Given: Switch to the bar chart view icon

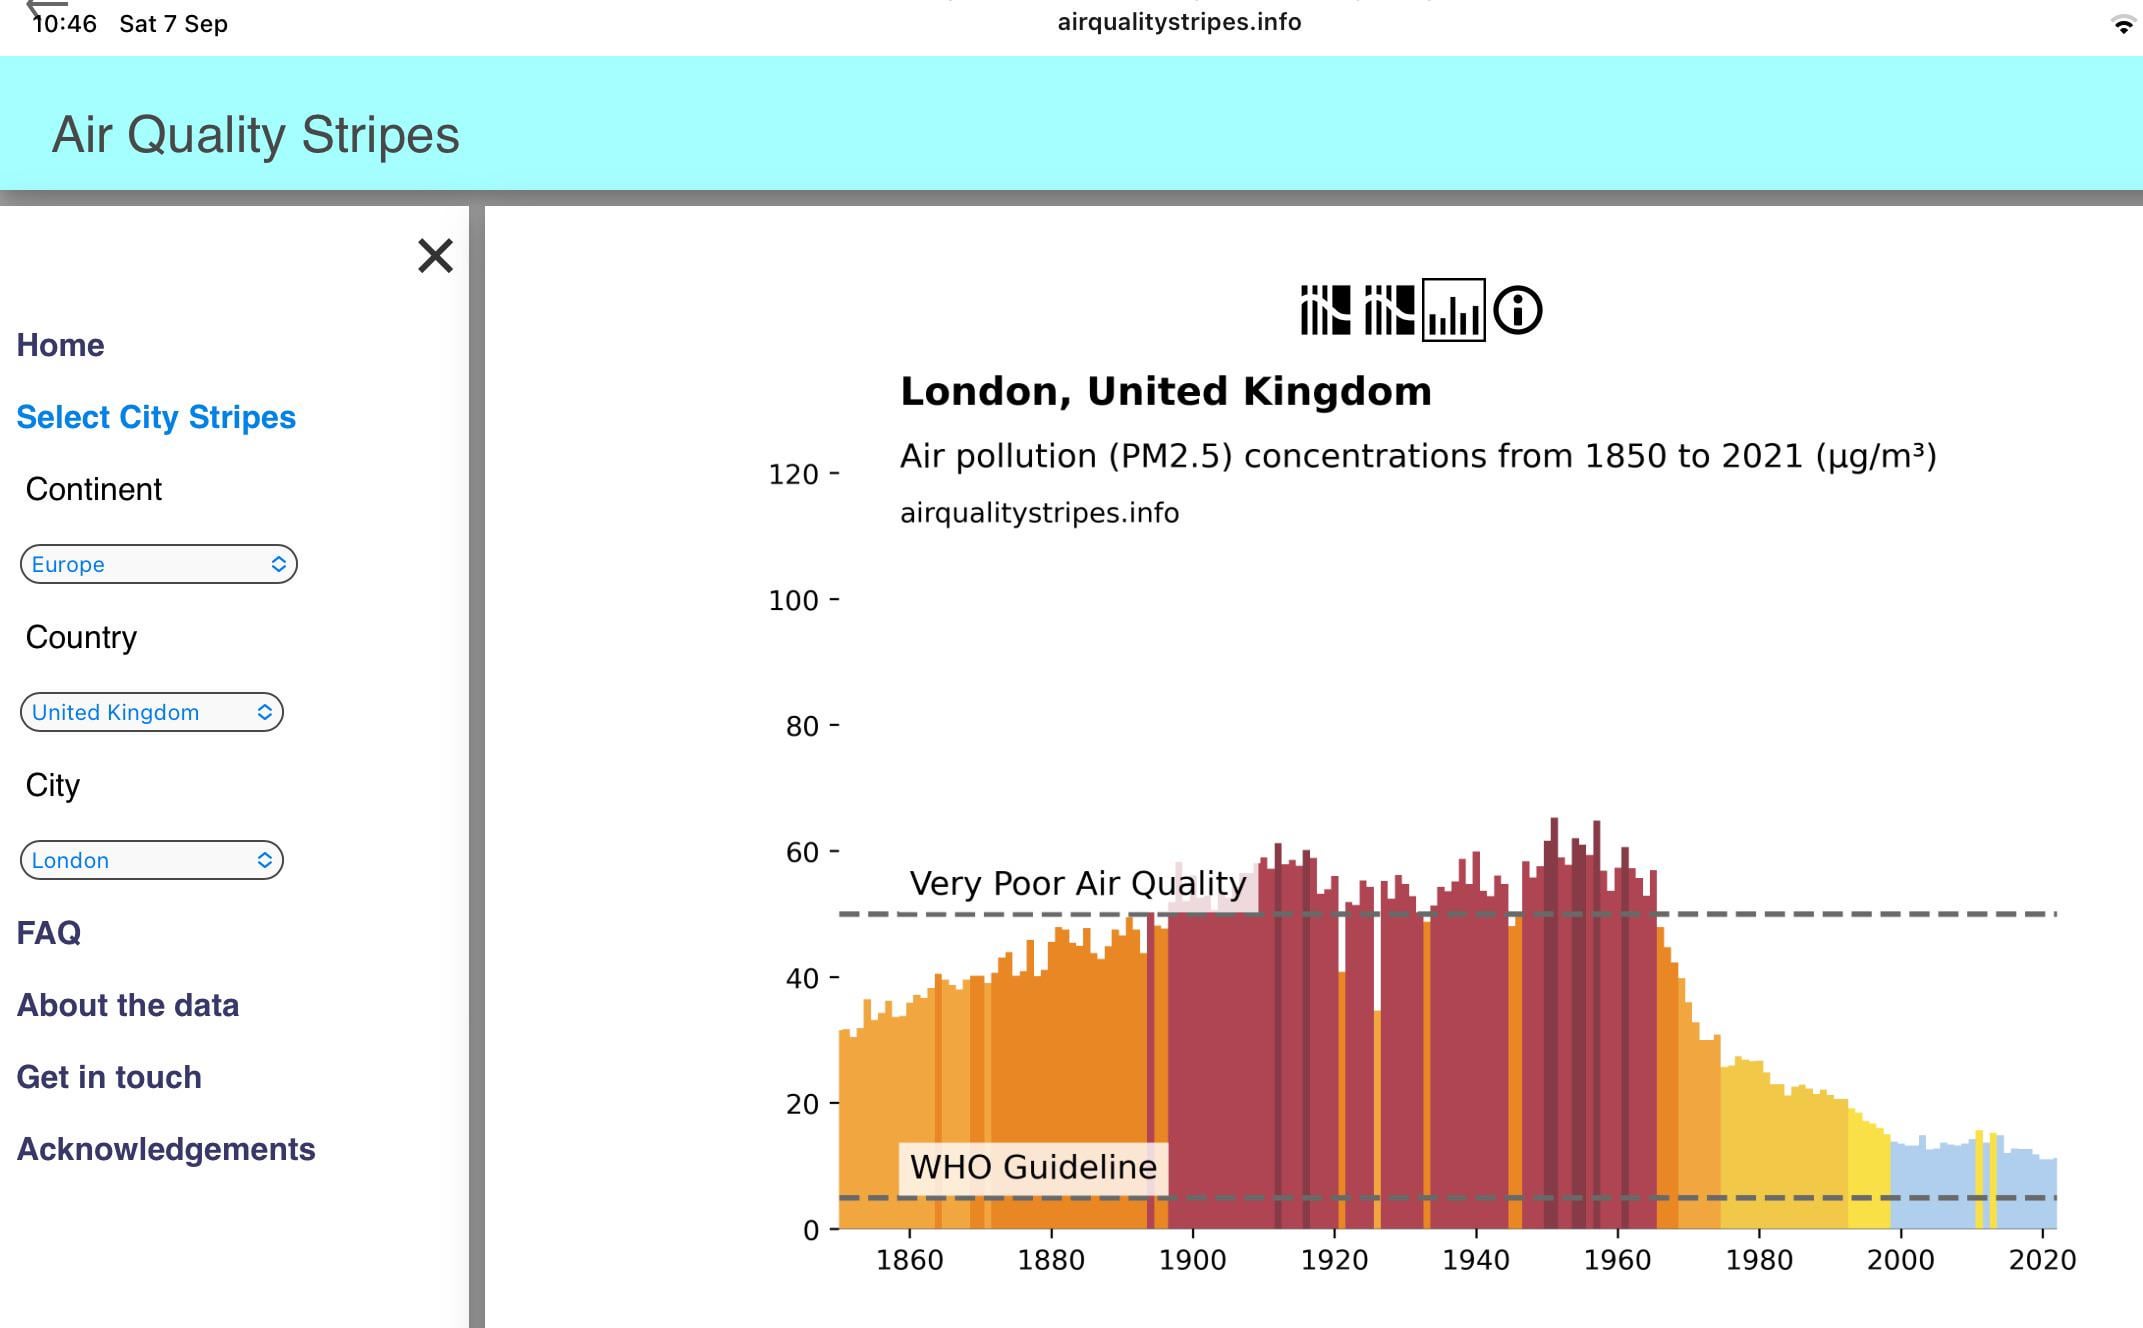Looking at the screenshot, I should (x=1453, y=310).
